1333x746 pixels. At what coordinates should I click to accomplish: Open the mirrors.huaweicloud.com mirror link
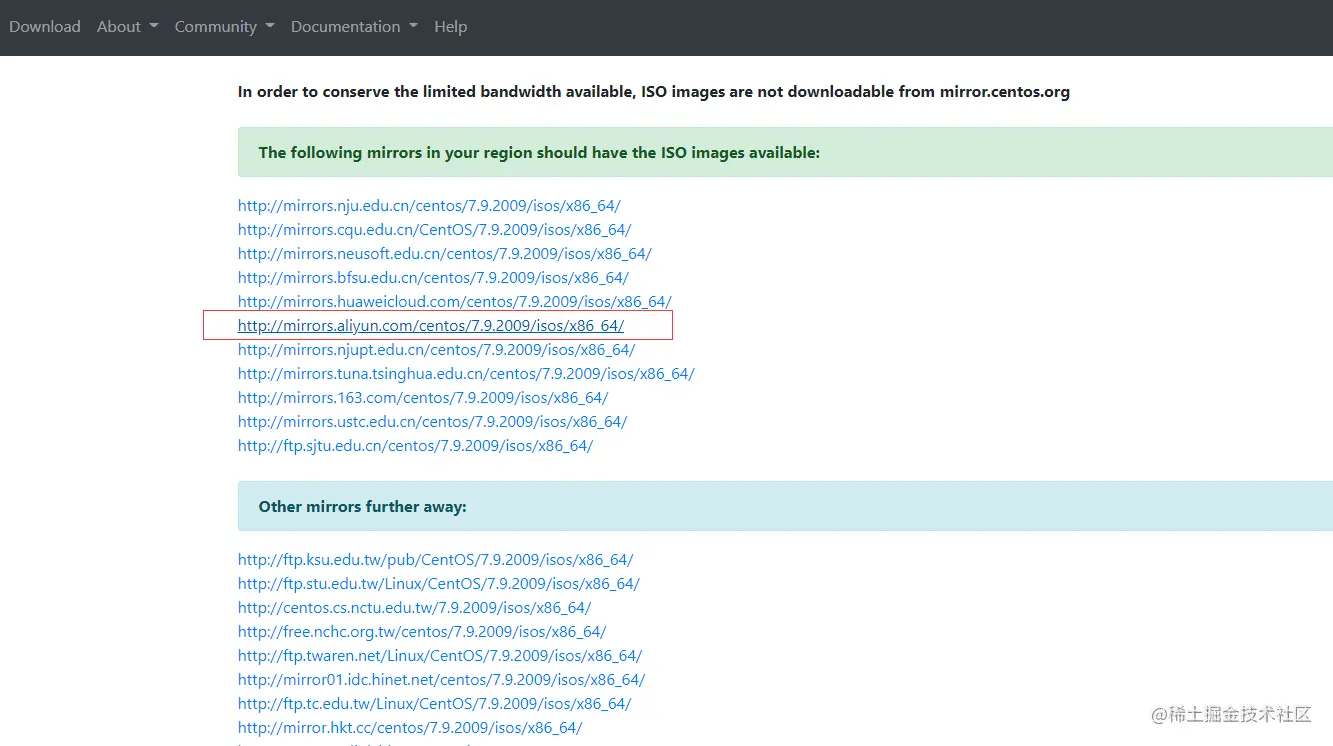[454, 302]
